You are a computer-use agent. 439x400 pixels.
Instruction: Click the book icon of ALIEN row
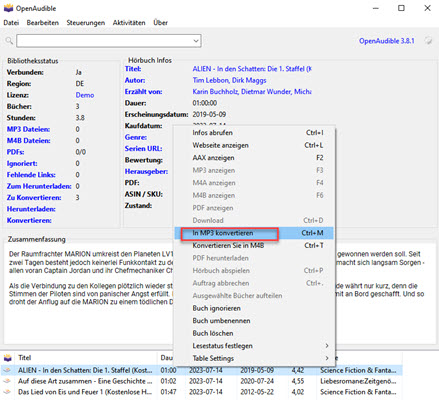click(x=7, y=370)
